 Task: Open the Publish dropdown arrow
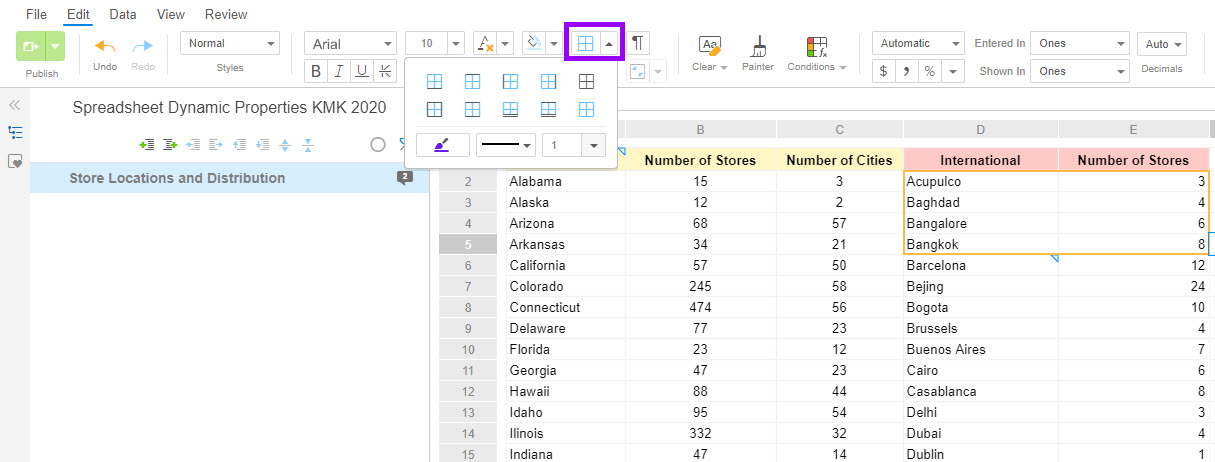tap(55, 45)
